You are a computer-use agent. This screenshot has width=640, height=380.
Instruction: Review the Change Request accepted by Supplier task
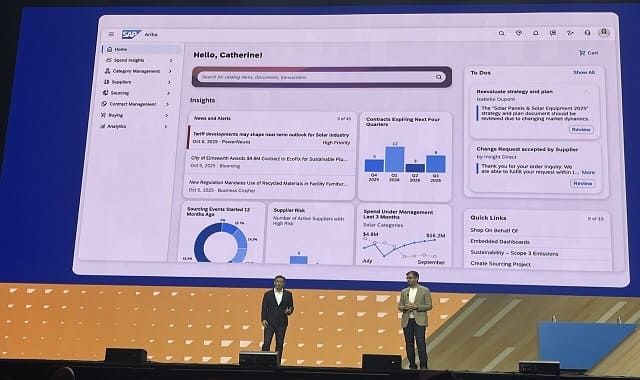click(x=582, y=183)
